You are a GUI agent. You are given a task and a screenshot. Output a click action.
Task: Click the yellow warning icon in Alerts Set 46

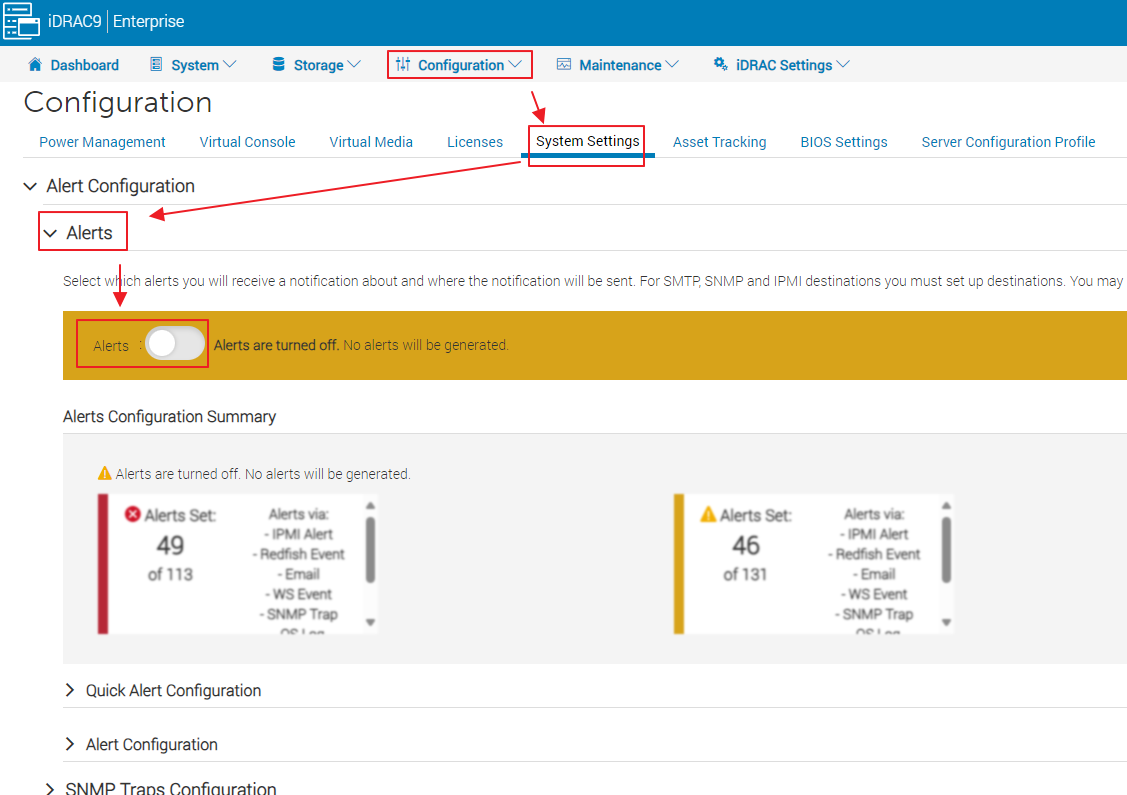click(708, 514)
